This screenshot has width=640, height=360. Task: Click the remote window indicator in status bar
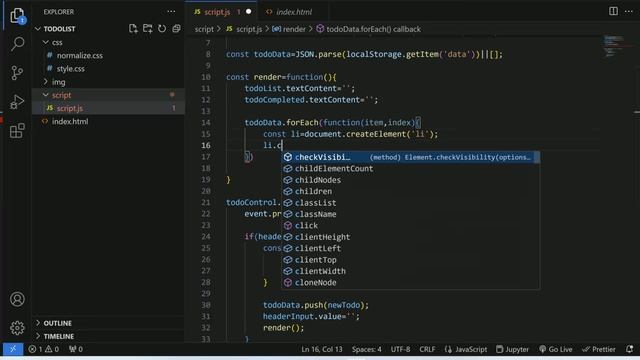pos(13,349)
